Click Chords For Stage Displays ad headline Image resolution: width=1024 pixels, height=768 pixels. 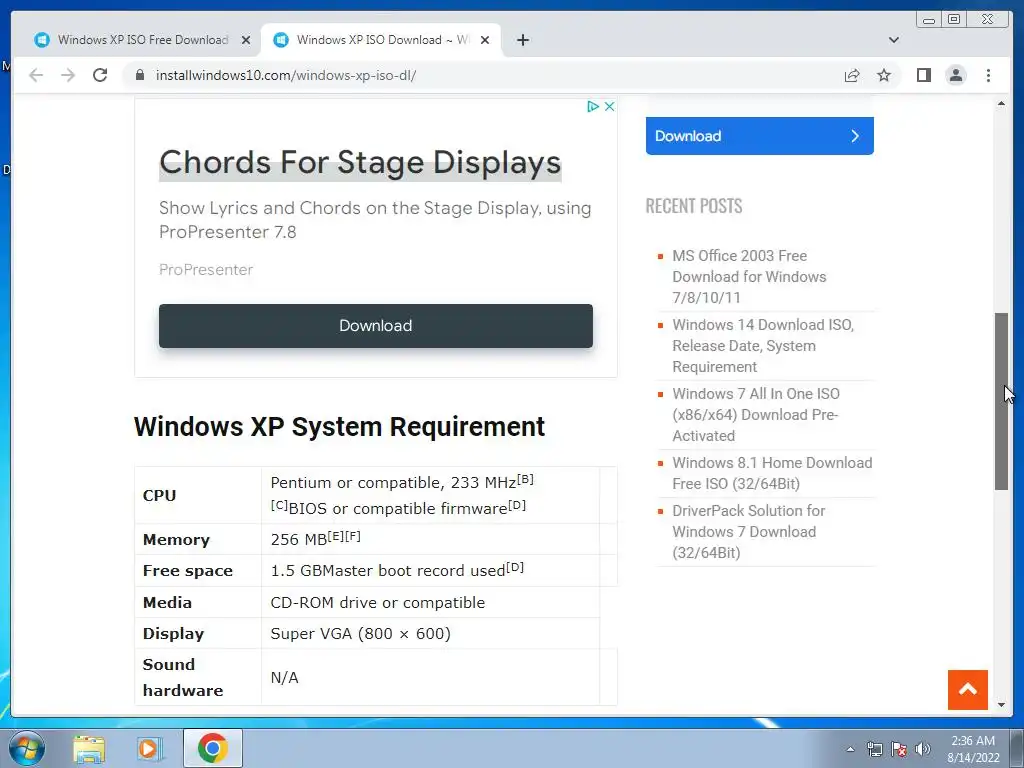[360, 162]
